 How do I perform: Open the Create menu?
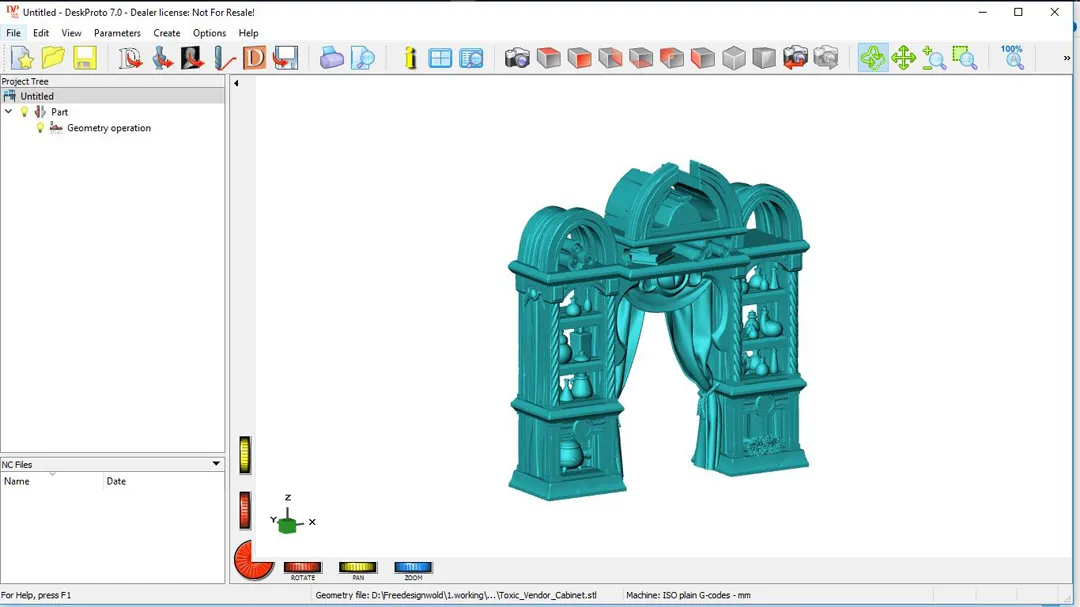point(167,33)
